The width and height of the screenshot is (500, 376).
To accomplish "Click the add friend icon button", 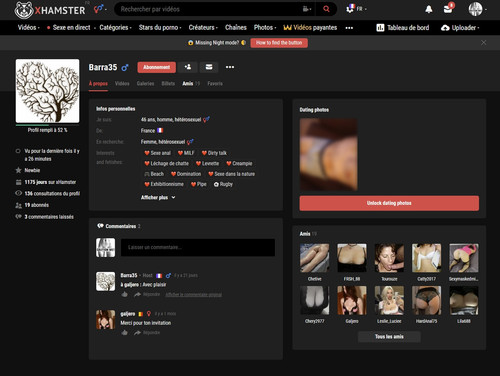I will point(188,67).
